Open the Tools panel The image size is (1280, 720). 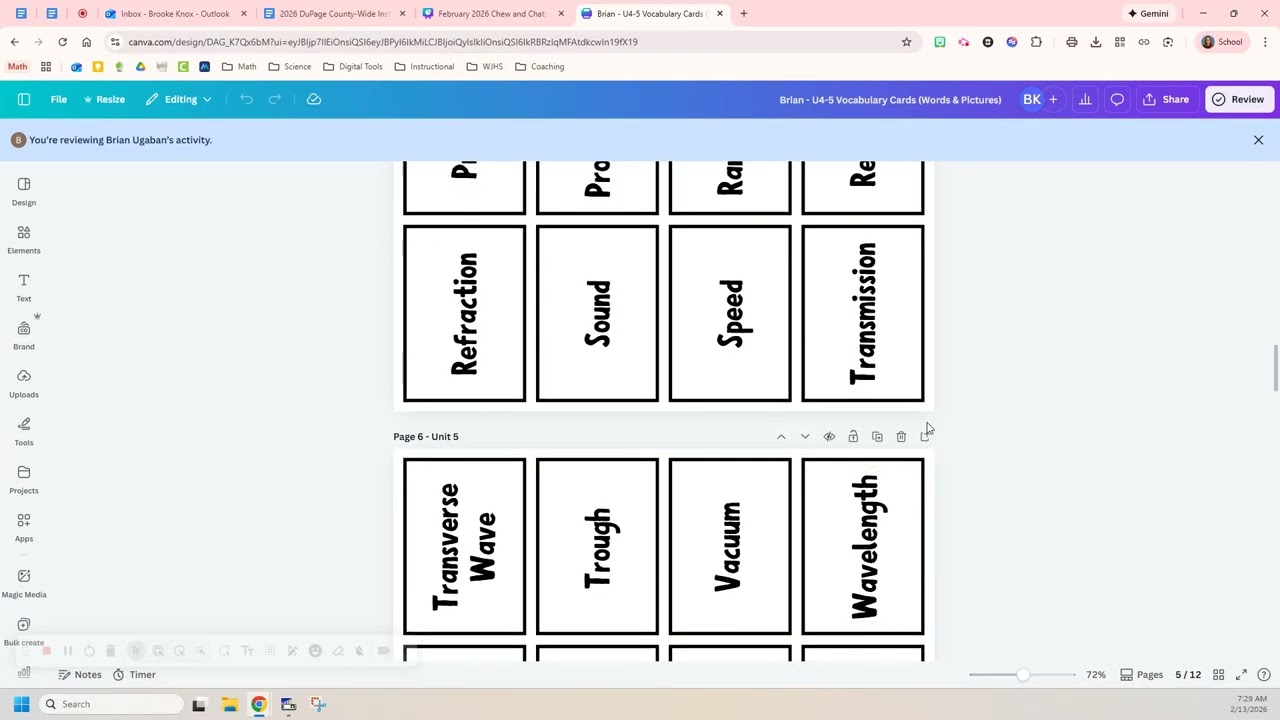click(24, 431)
